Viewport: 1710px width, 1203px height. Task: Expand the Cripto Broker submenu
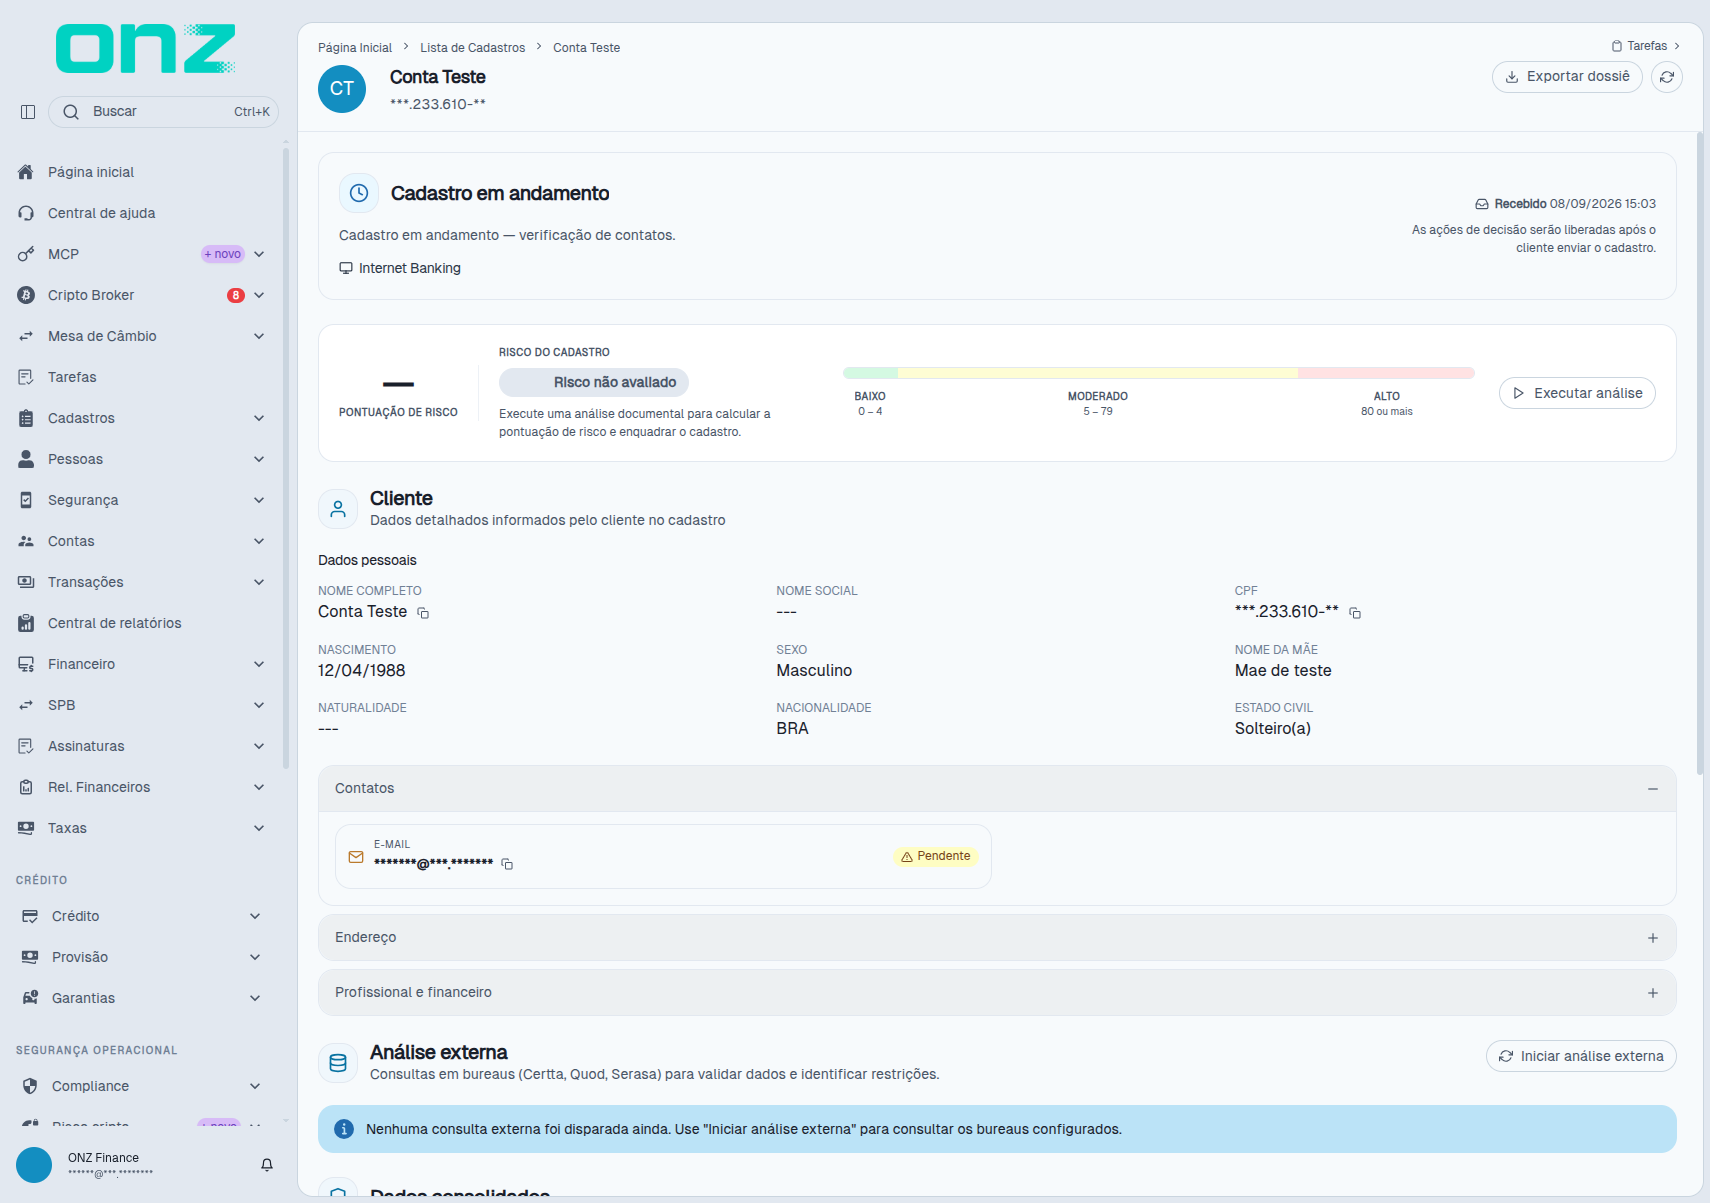(x=259, y=295)
